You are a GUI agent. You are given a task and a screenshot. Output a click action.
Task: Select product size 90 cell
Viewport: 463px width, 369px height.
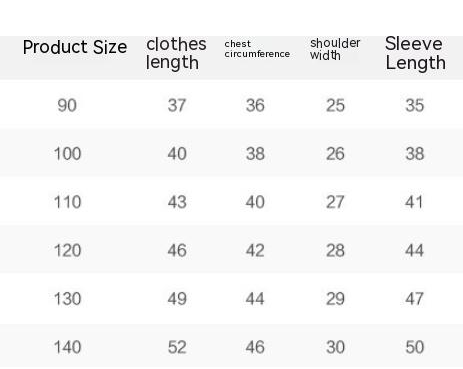point(67,105)
